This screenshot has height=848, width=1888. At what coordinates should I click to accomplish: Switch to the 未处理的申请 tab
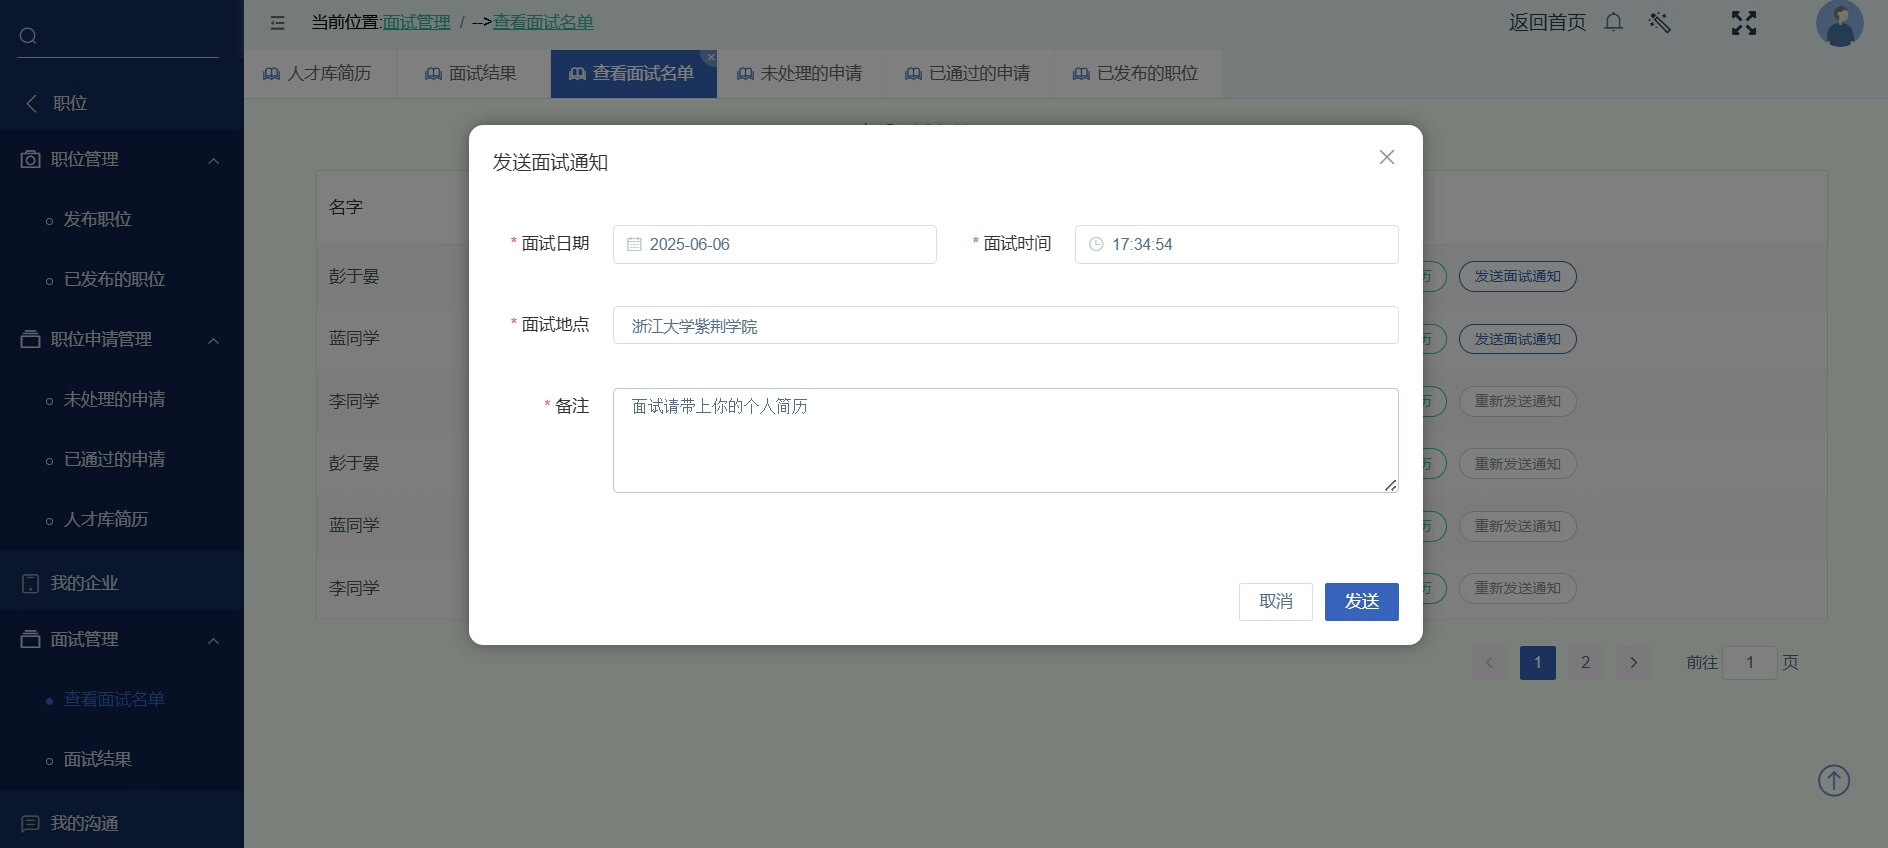(800, 74)
